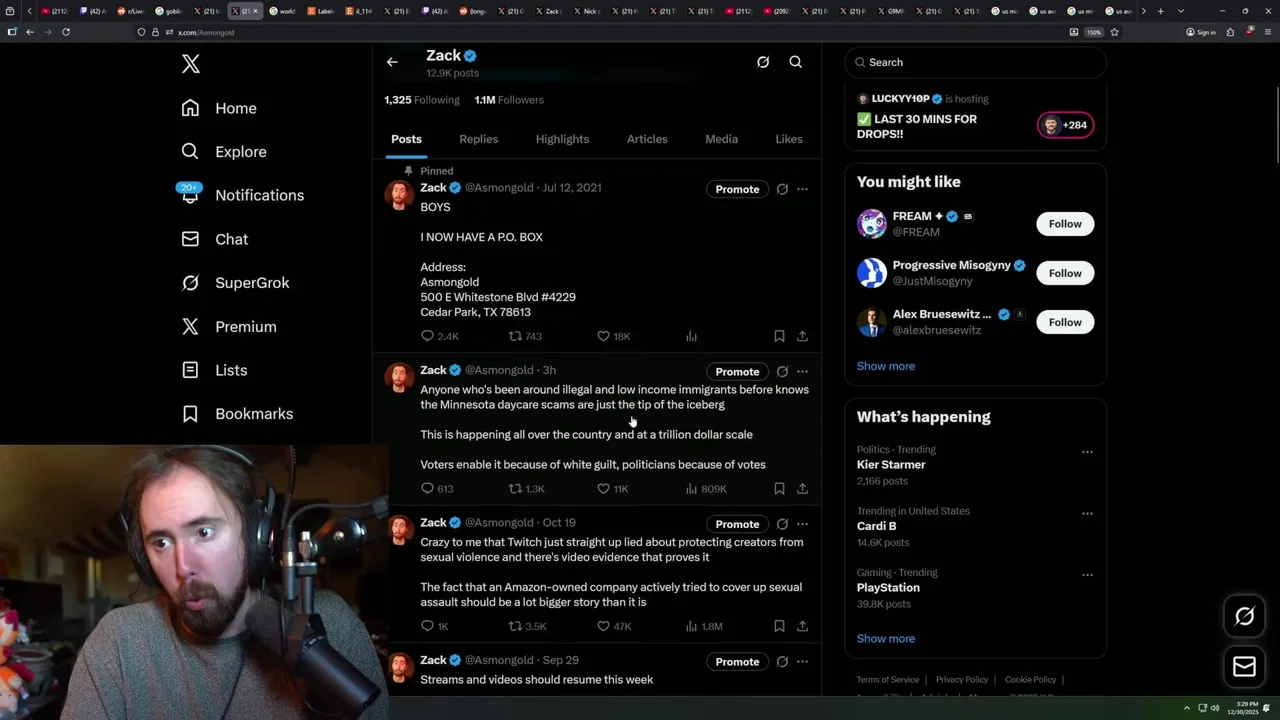Share the Minnesota daycare post
The height and width of the screenshot is (720, 1280).
tap(802, 489)
